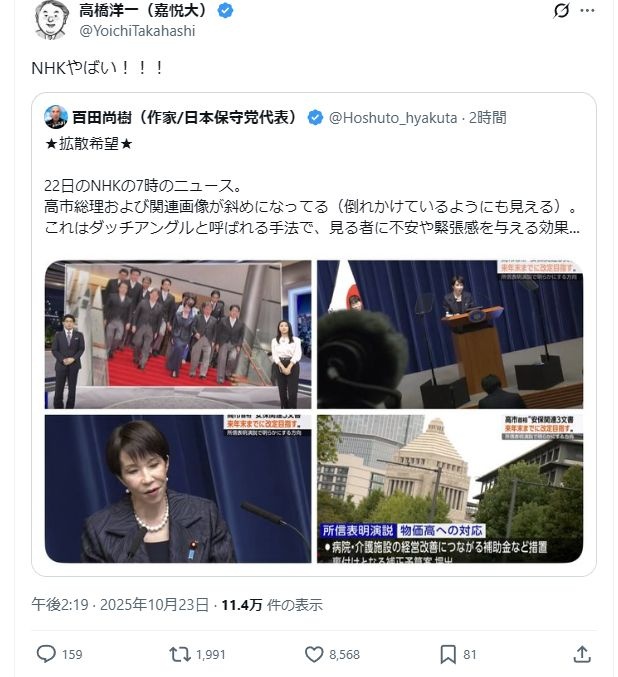This screenshot has height=677, width=618.
Task: Visit the @YoichiTakahashi handle link
Action: click(137, 31)
